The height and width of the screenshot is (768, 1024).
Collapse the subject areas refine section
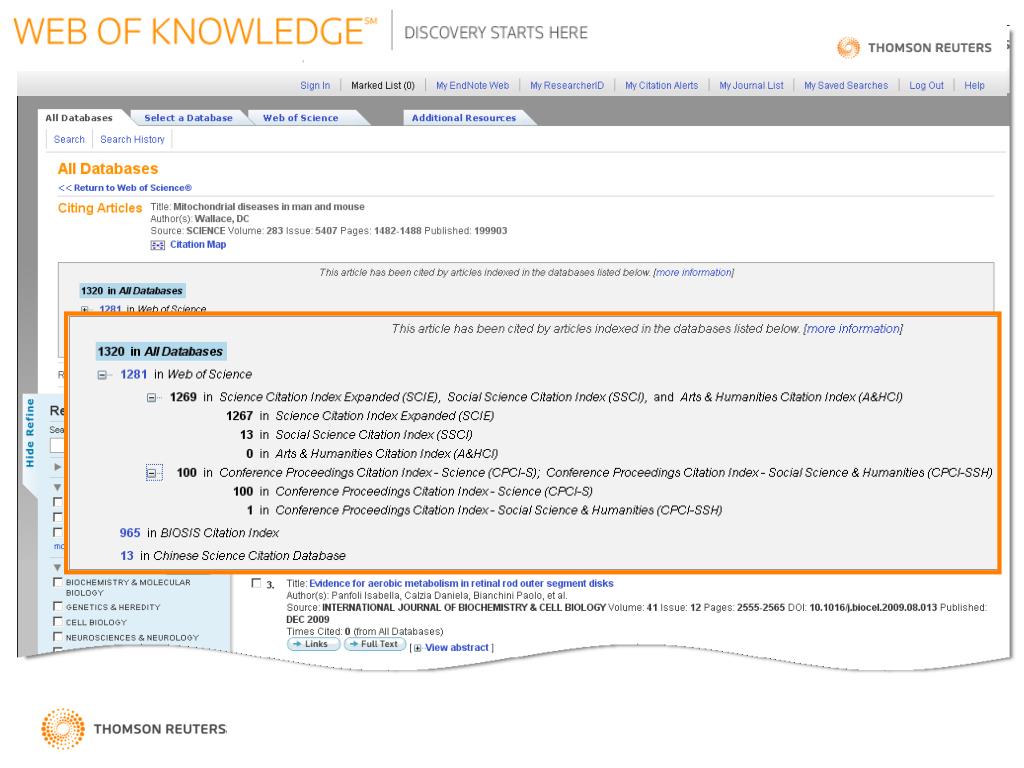point(57,568)
